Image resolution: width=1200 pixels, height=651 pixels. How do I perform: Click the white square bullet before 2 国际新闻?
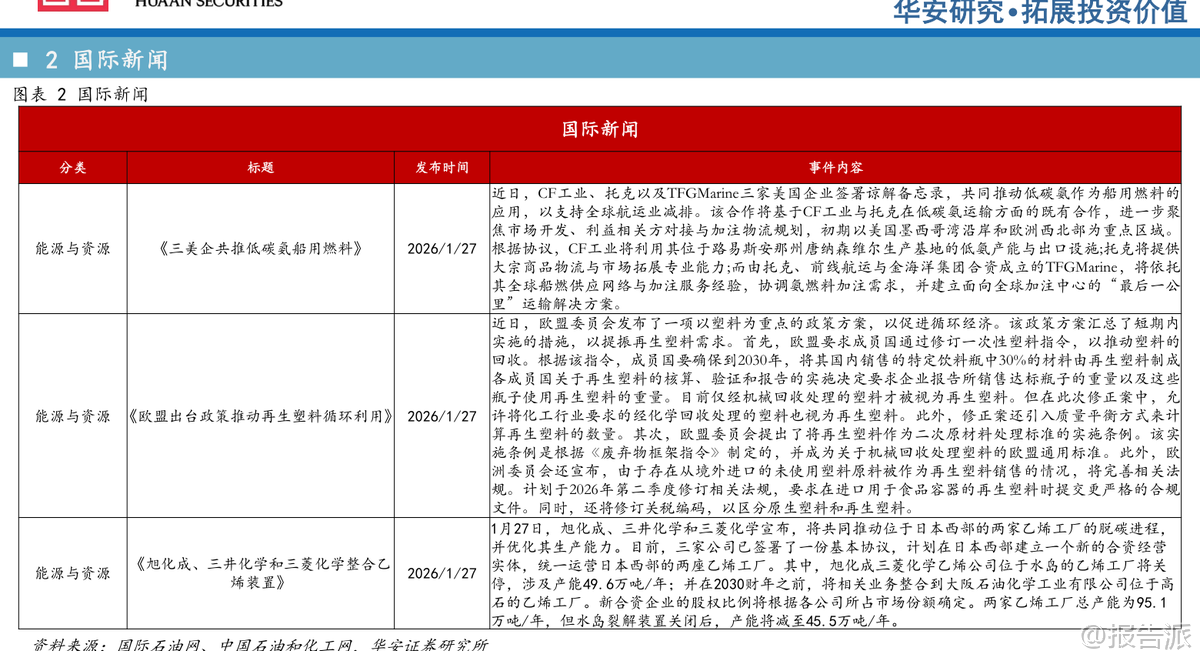tap(20, 60)
